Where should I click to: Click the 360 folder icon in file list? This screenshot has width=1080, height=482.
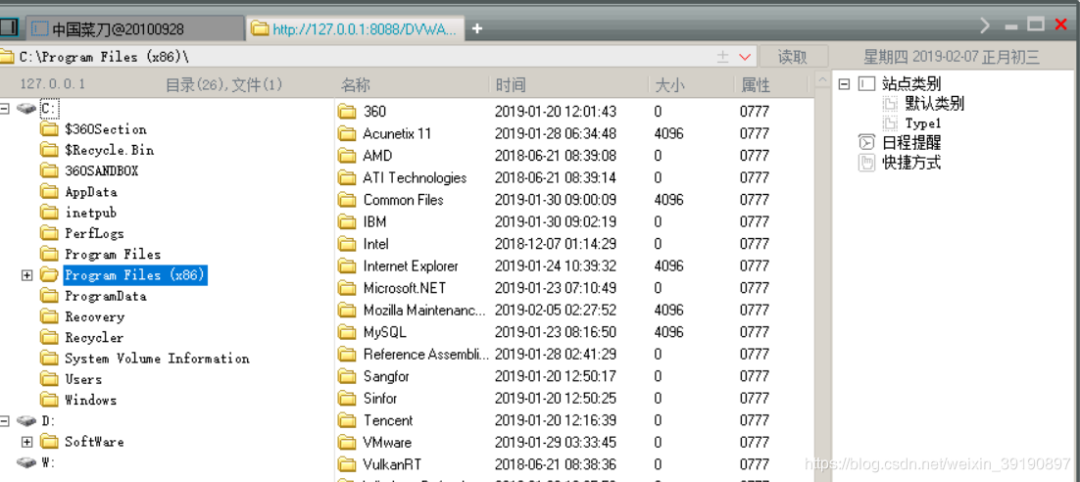pos(347,111)
